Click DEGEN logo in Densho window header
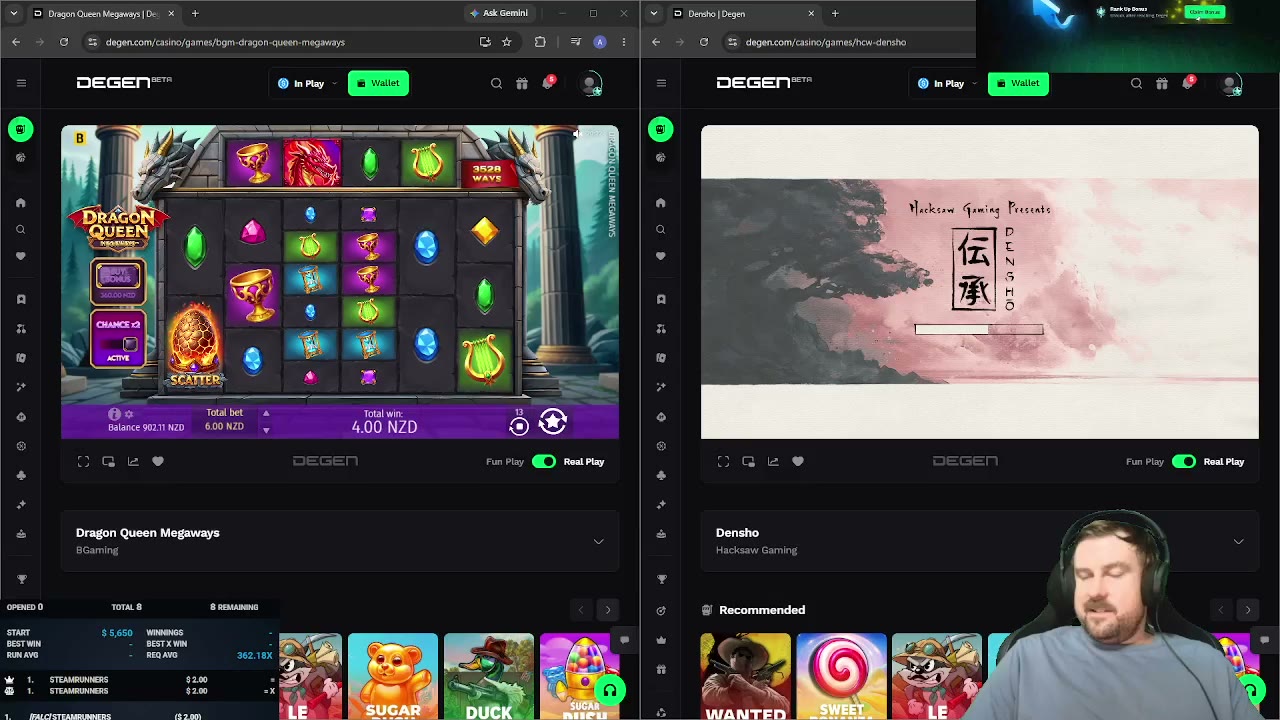This screenshot has height=720, width=1280. pyautogui.click(x=764, y=82)
